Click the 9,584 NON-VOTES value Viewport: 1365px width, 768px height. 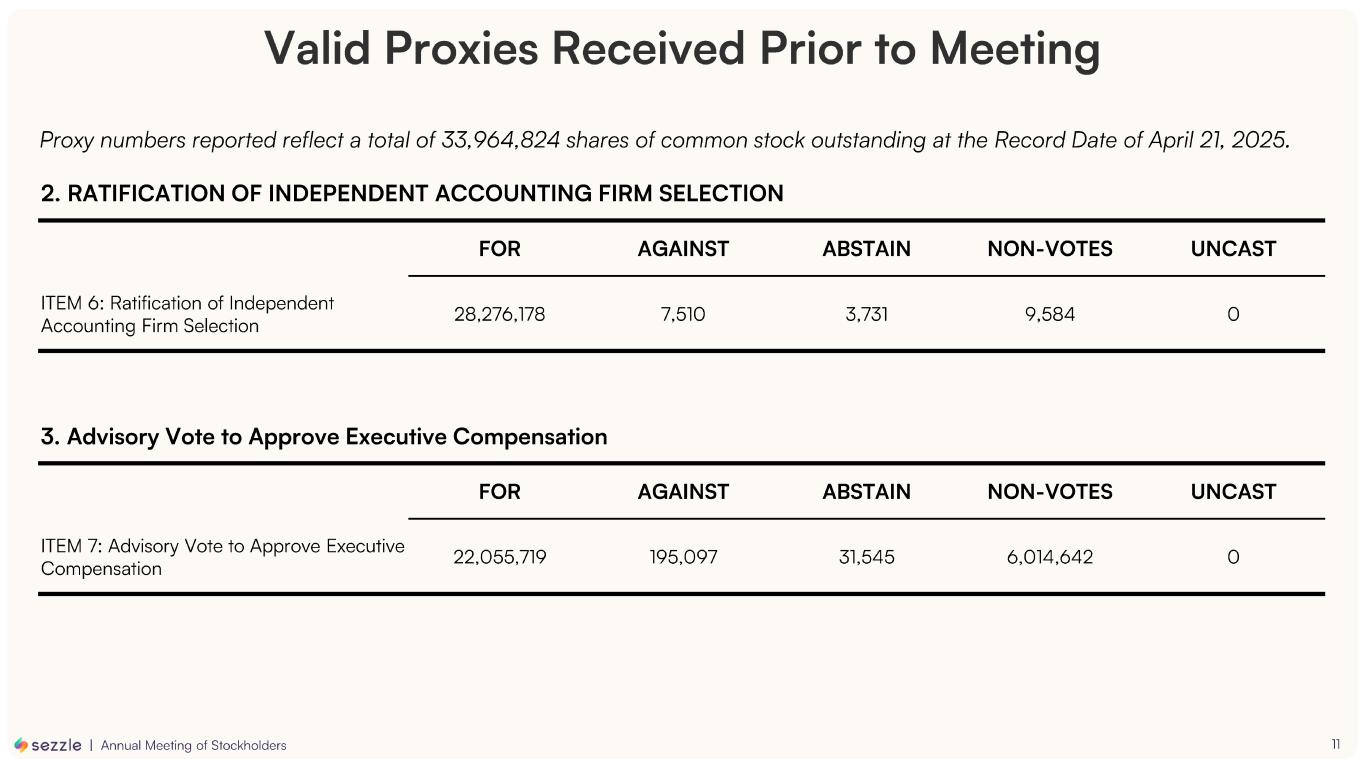[x=1050, y=314]
